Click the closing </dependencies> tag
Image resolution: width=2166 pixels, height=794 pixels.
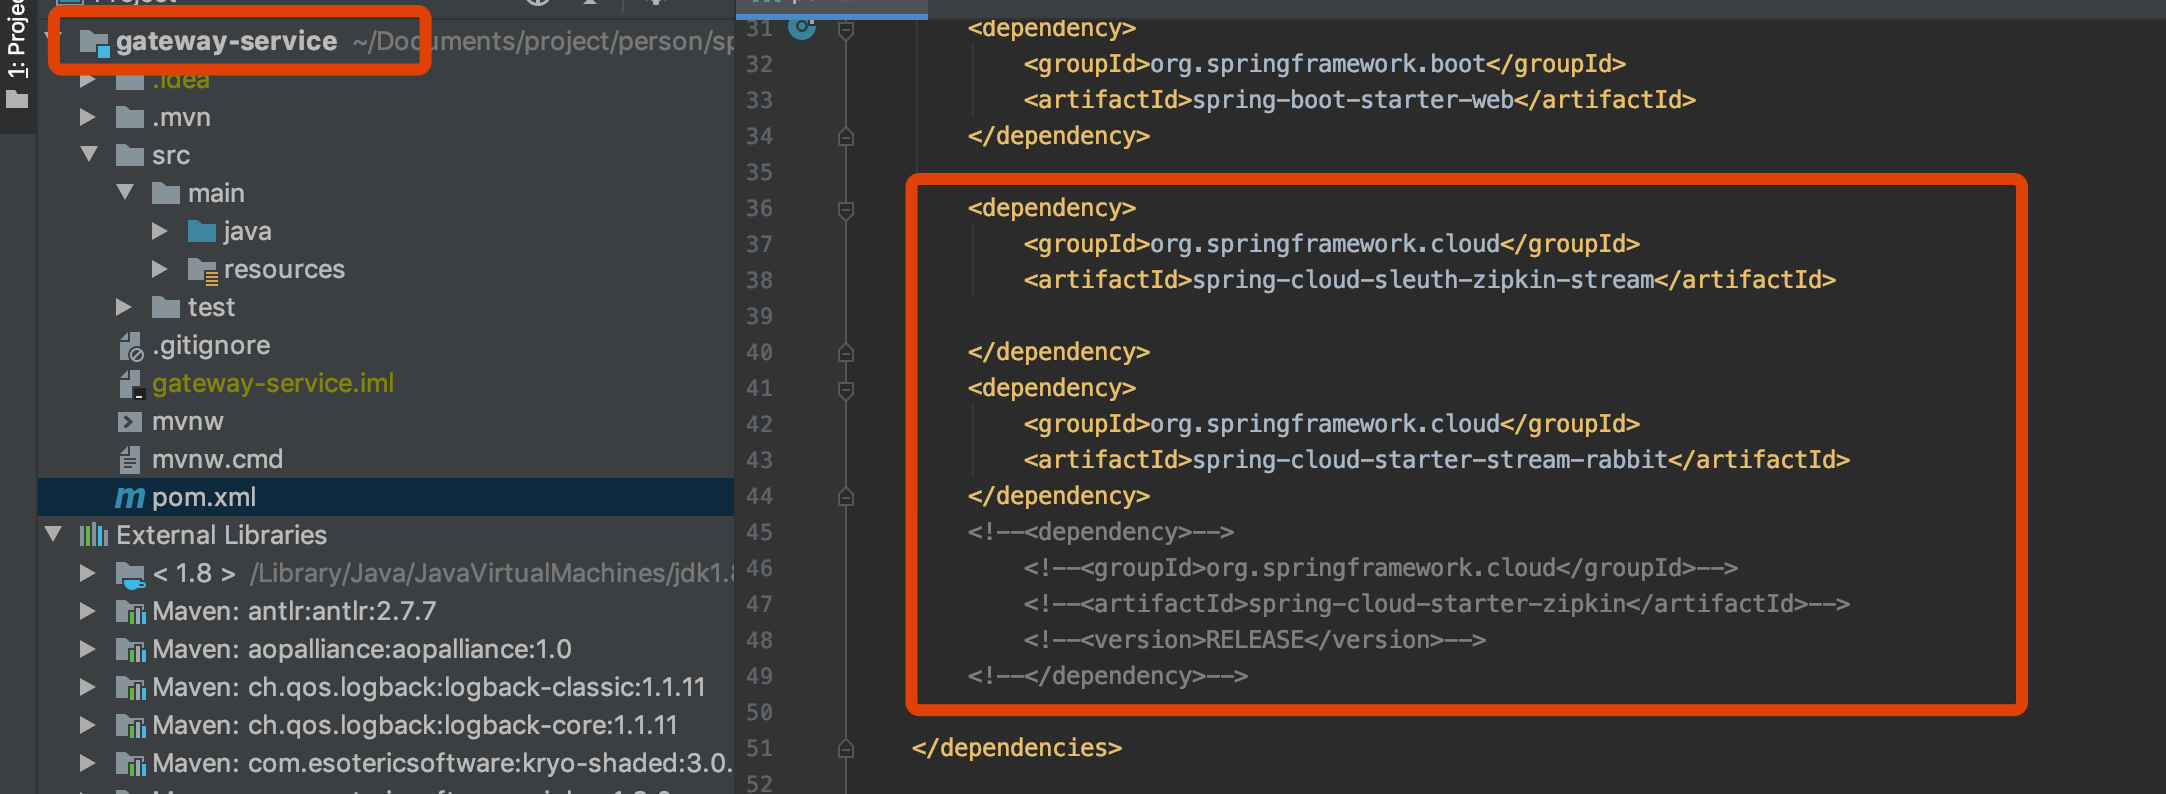pos(1016,748)
